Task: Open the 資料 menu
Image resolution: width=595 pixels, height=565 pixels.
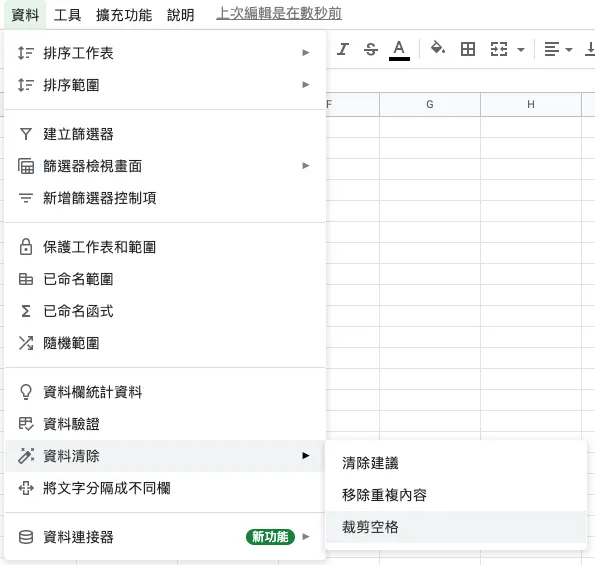Action: (25, 15)
